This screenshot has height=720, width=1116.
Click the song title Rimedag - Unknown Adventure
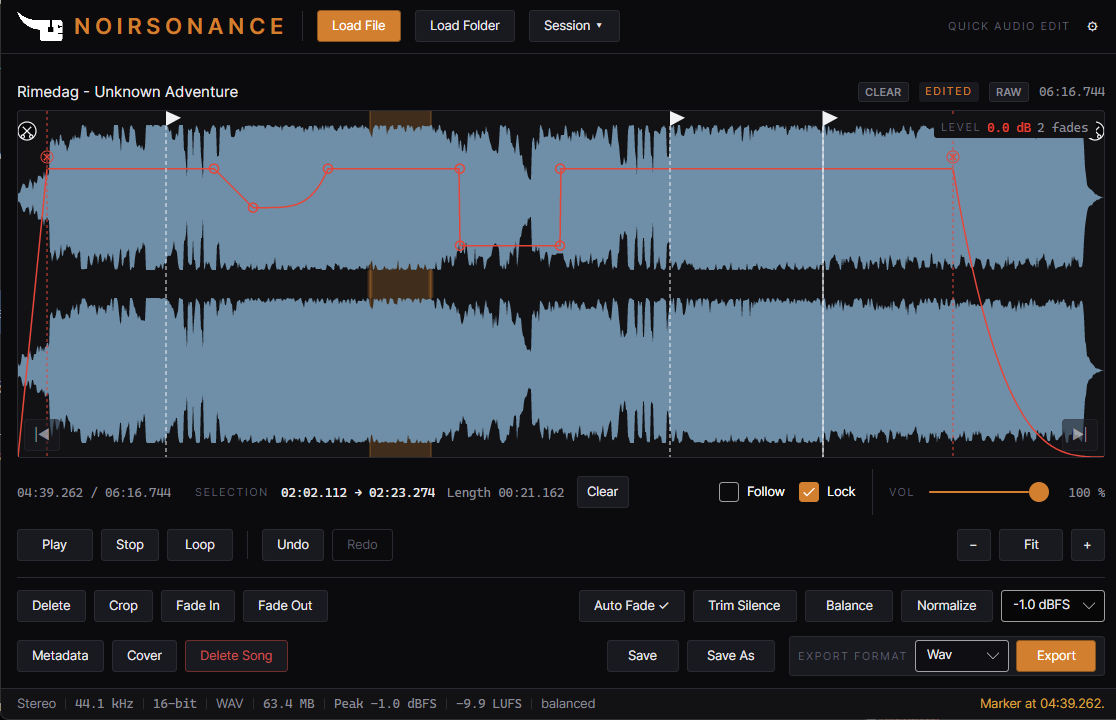[127, 92]
